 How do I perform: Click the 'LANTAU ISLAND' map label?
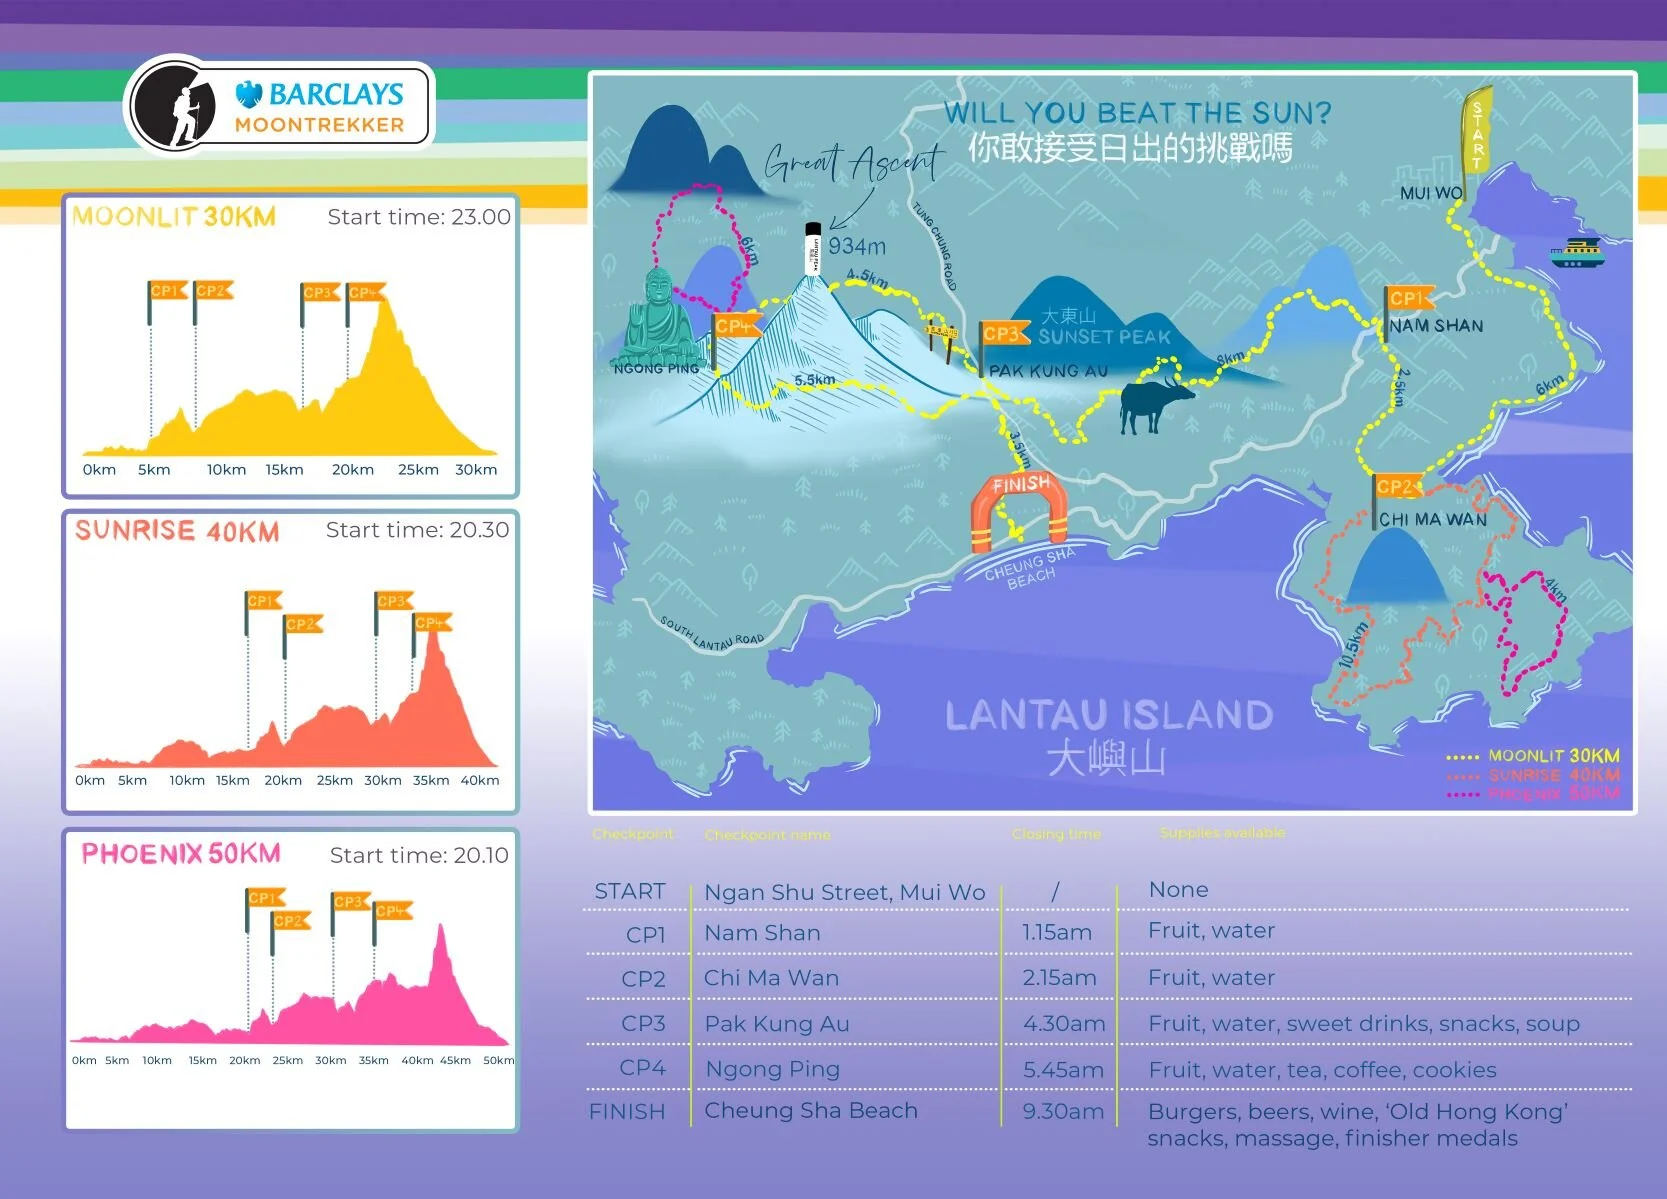[x=1109, y=715]
